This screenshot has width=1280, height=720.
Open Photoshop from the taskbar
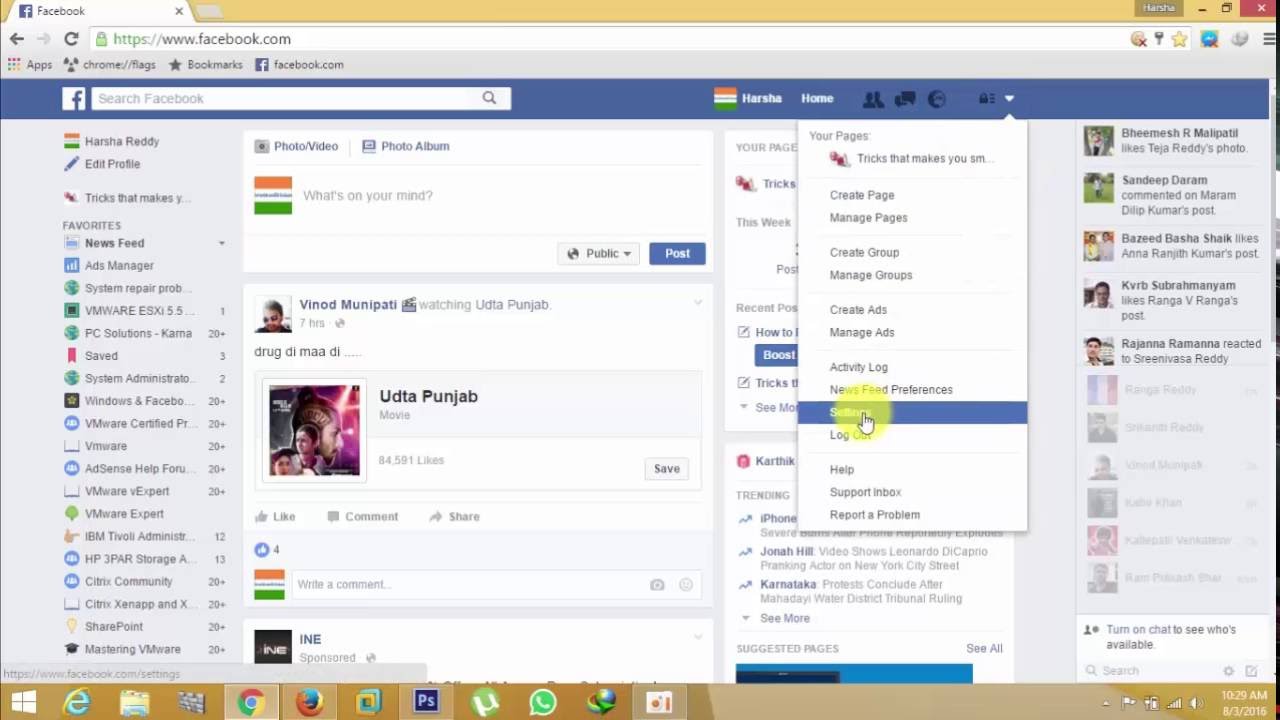(426, 702)
